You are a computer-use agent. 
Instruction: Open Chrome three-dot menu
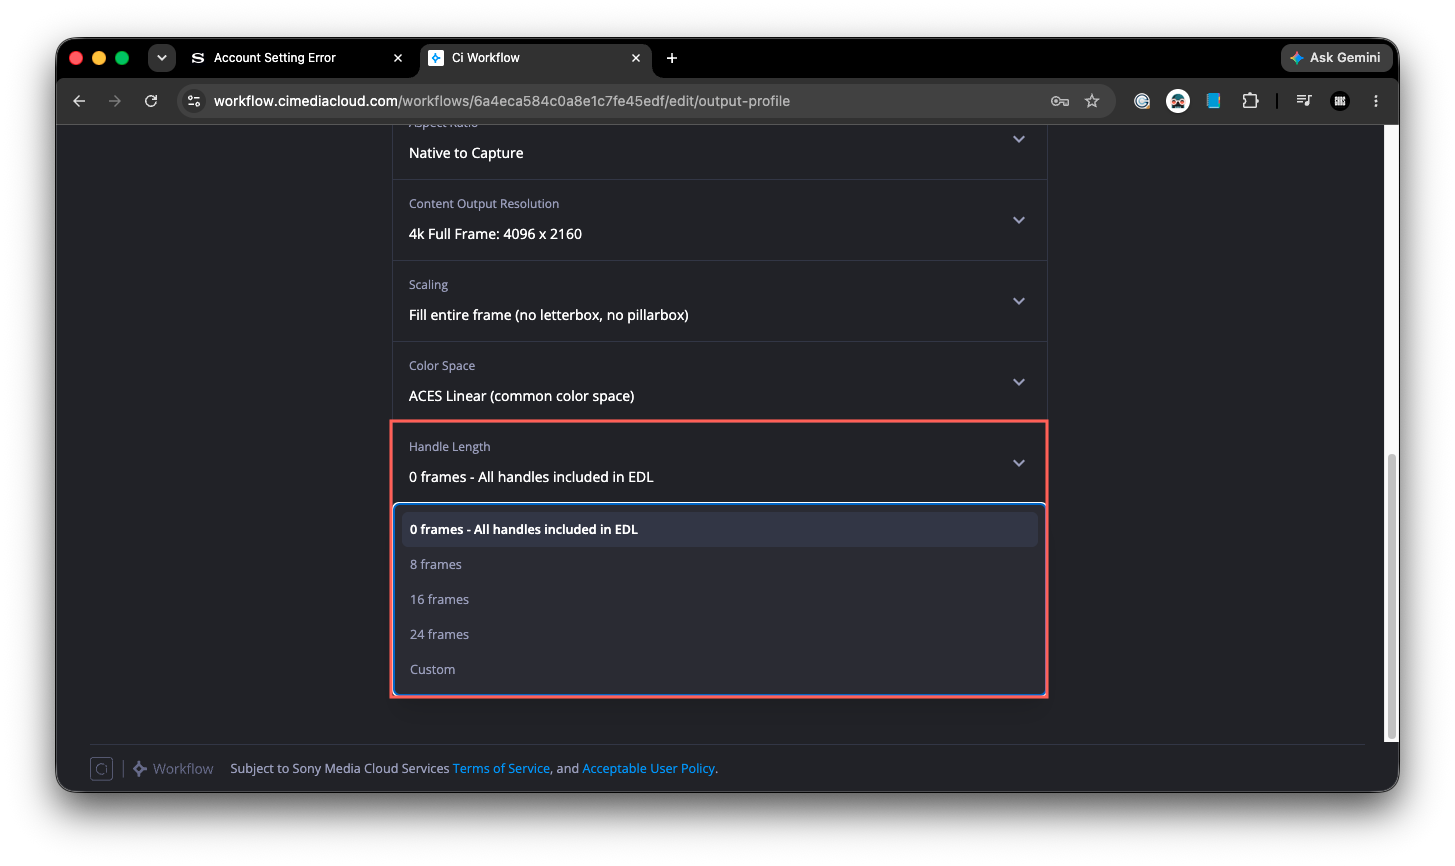pos(1376,101)
